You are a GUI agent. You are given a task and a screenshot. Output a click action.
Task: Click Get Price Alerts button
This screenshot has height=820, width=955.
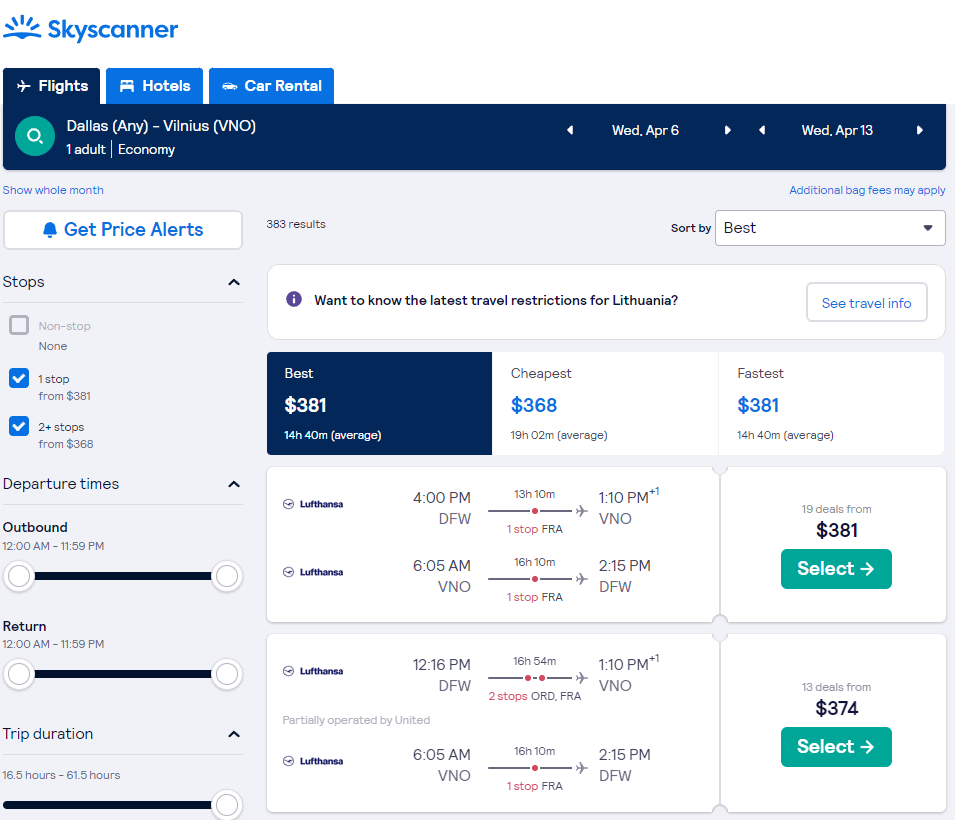point(123,230)
